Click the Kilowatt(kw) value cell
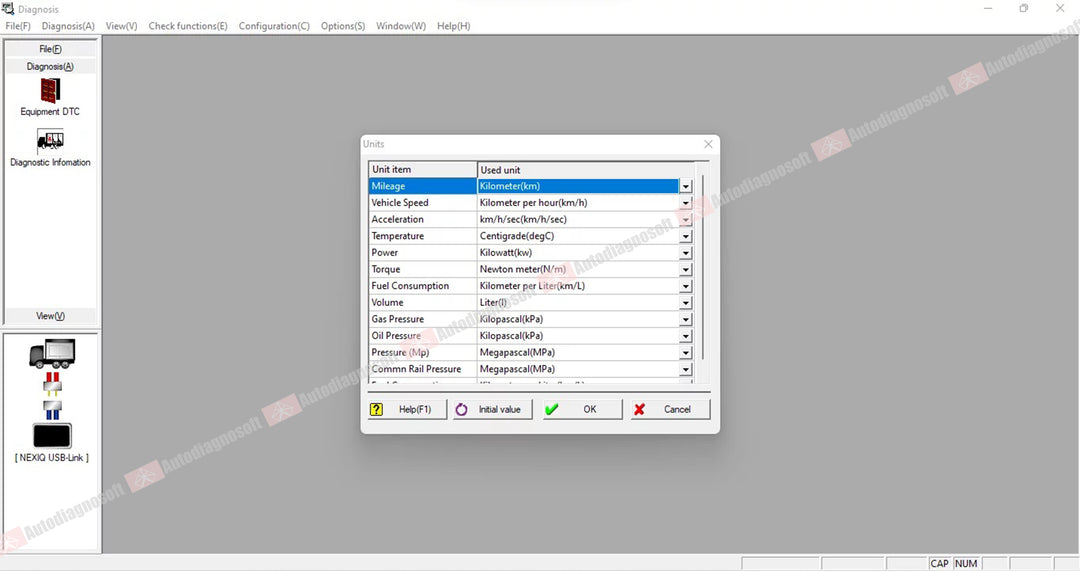 pyautogui.click(x=579, y=253)
